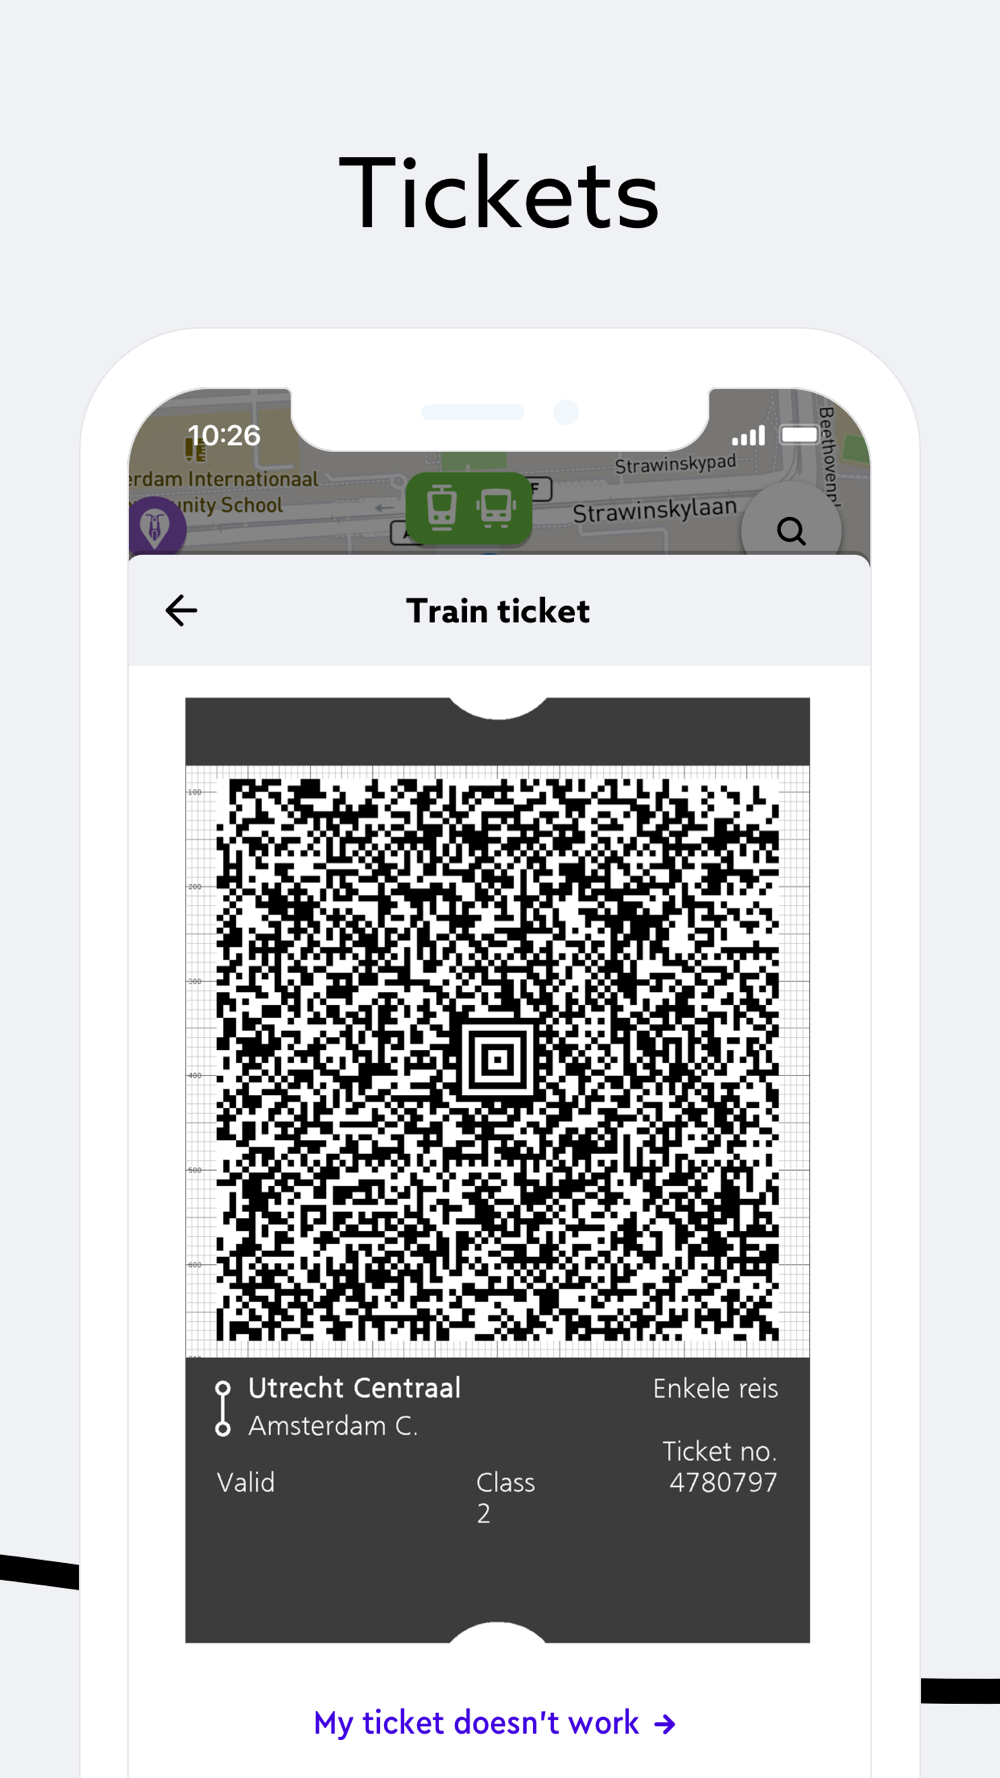
Task: Tap the cellular signal strength indicator
Action: pos(748,435)
